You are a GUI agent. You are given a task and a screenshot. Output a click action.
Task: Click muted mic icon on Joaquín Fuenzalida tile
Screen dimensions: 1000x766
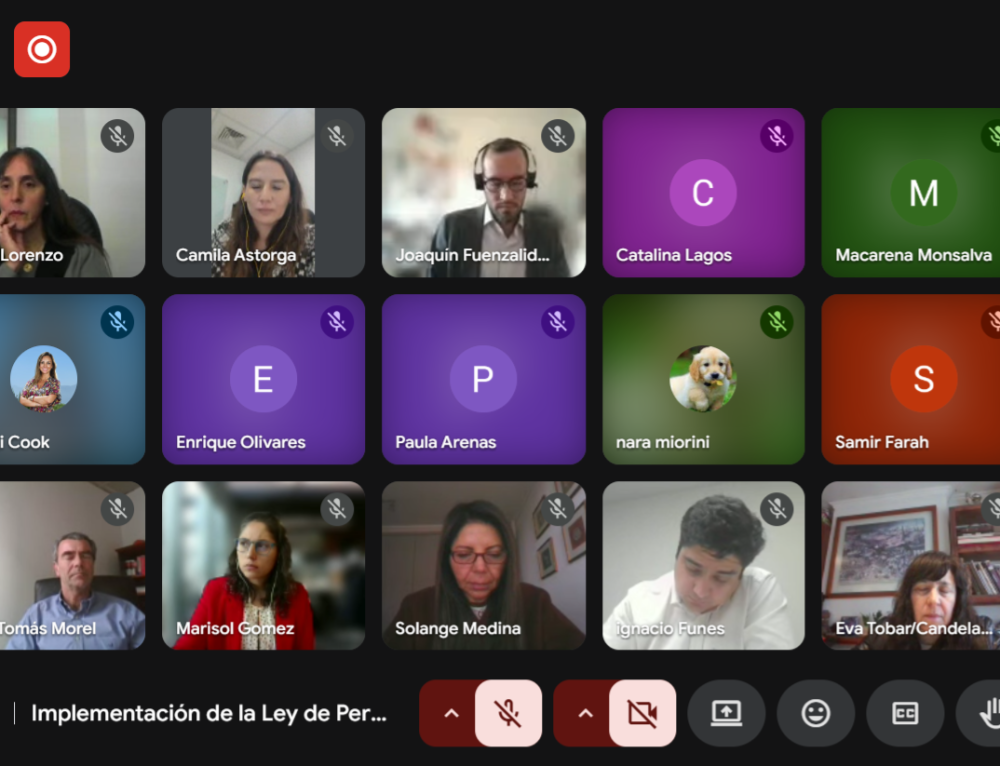point(557,135)
